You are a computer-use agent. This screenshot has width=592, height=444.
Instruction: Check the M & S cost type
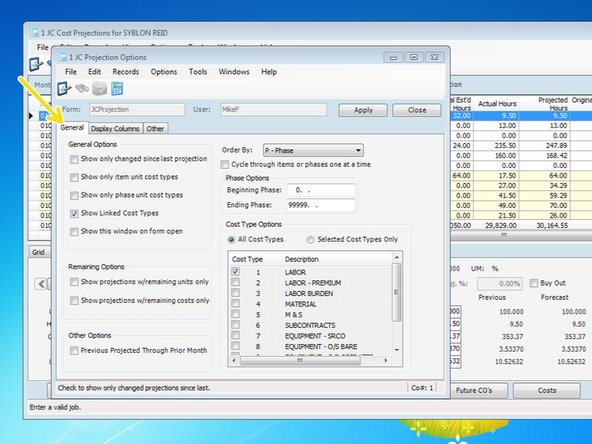tap(235, 314)
